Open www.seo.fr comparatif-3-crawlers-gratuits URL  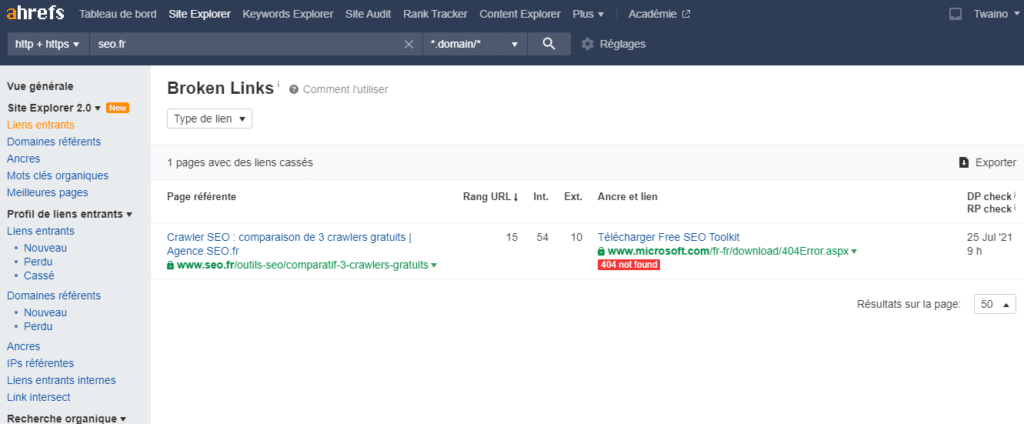(302, 265)
